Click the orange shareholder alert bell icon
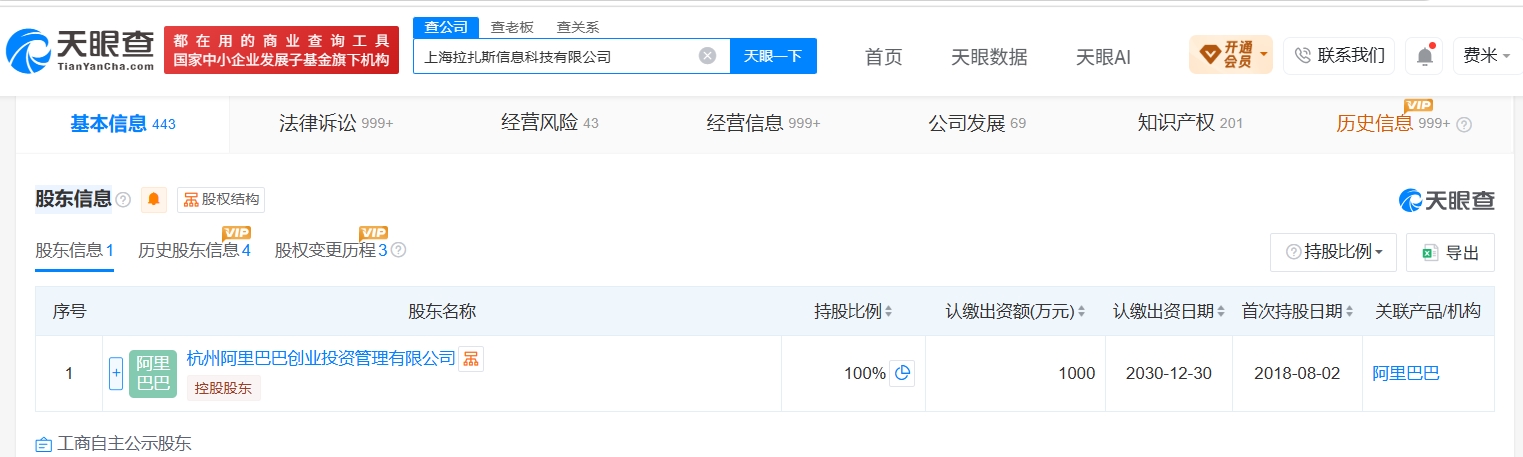Screen dimensions: 1523x457 154,199
